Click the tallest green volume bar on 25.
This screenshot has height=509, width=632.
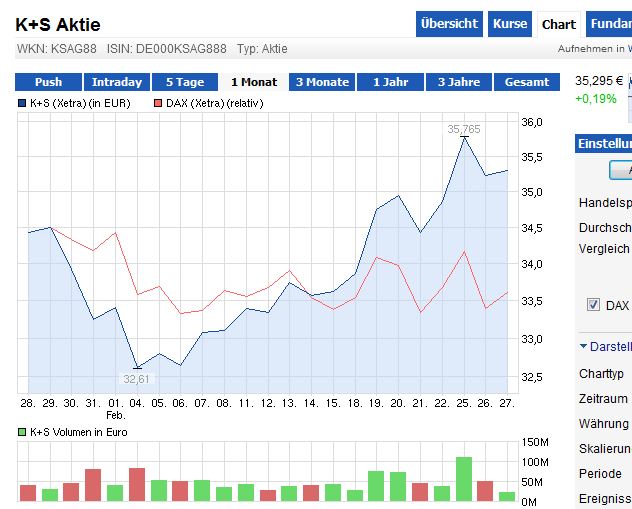464,479
